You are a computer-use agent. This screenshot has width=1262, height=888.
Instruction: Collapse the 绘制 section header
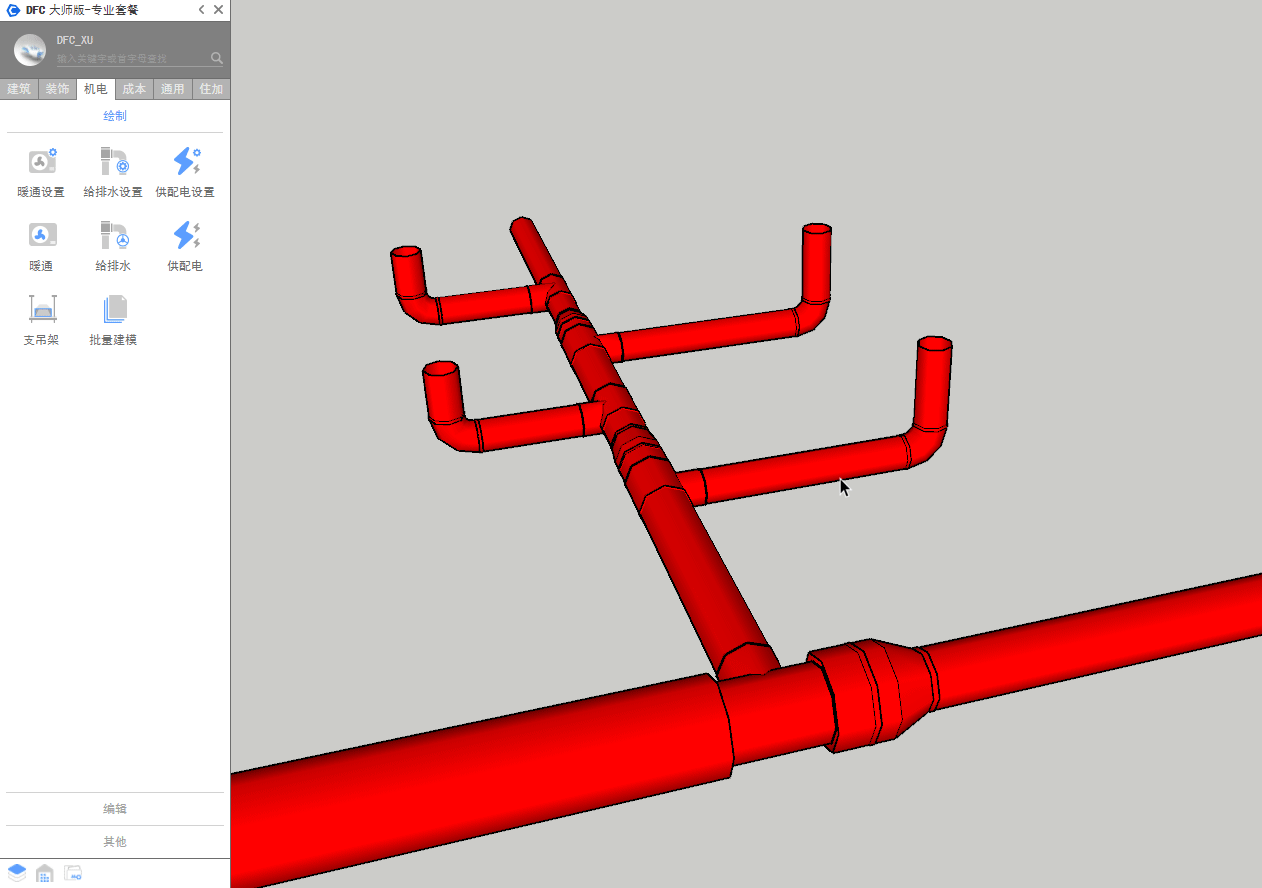tap(115, 116)
